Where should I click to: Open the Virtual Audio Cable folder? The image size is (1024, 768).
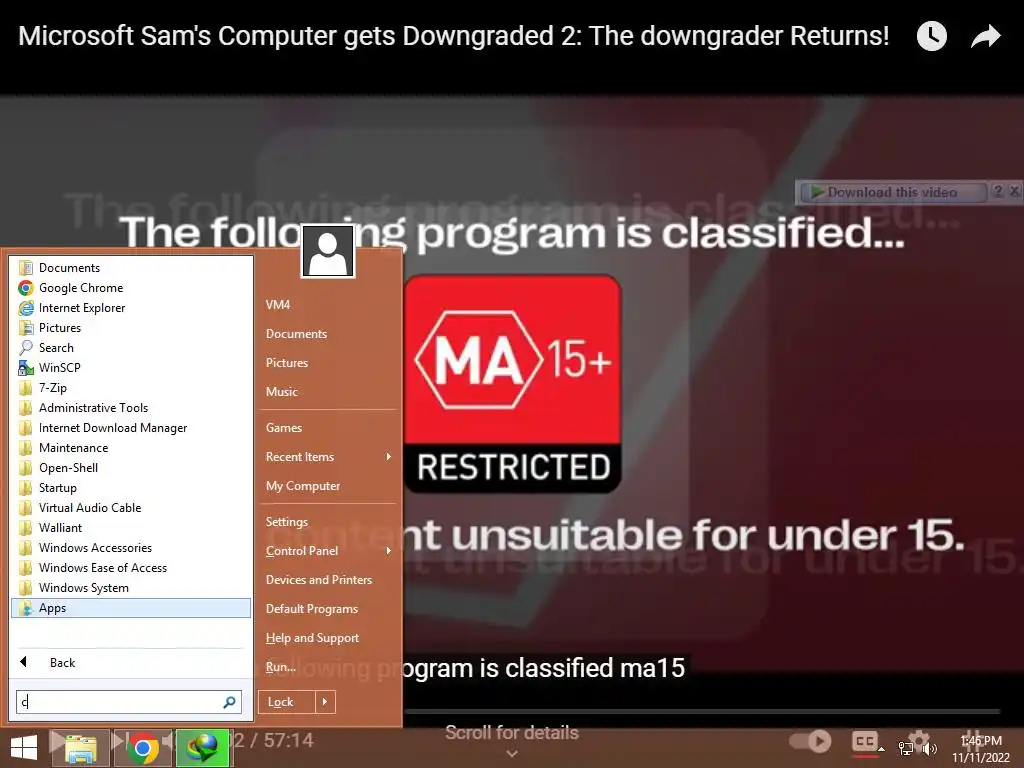[x=131, y=508]
